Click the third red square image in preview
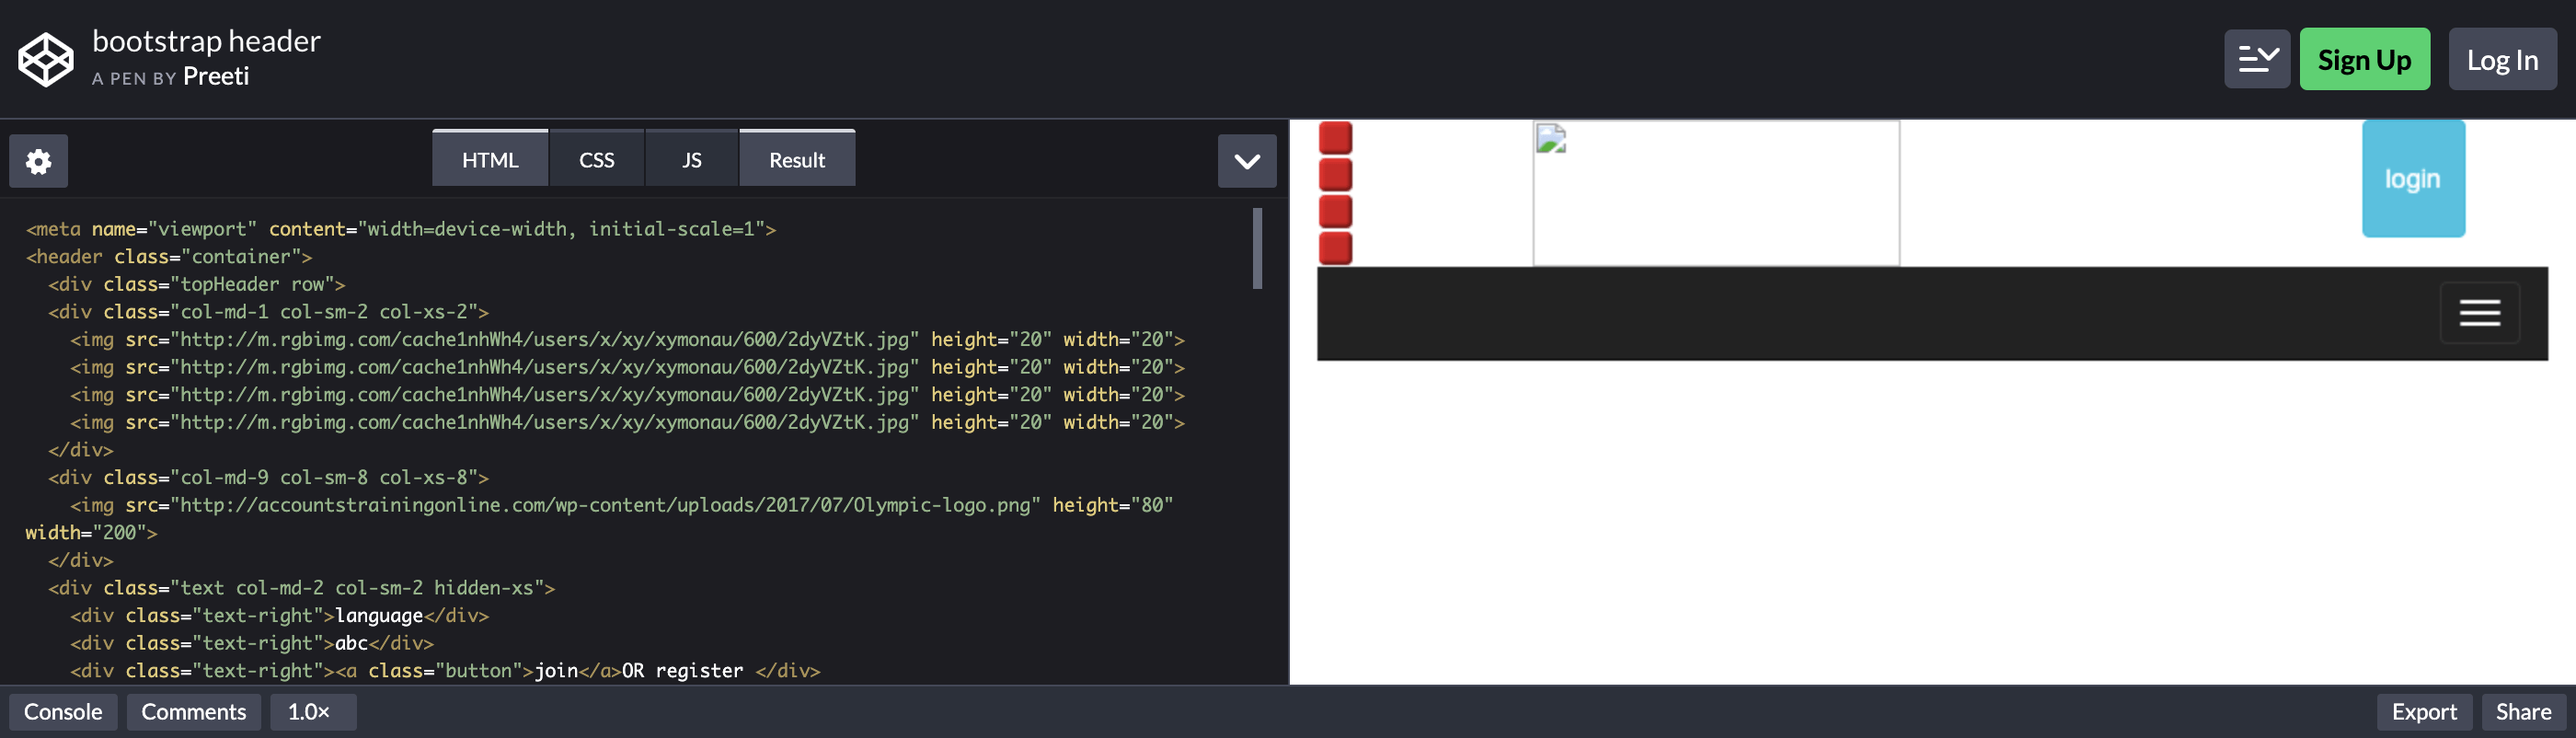Viewport: 2576px width, 738px height. (1336, 211)
